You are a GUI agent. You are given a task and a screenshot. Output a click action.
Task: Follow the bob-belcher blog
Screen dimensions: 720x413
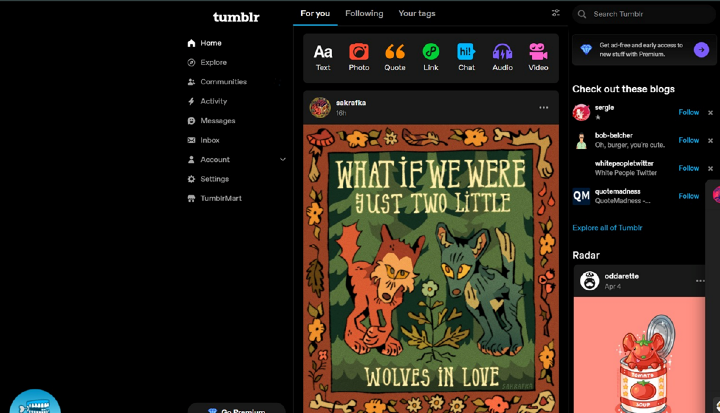point(689,140)
